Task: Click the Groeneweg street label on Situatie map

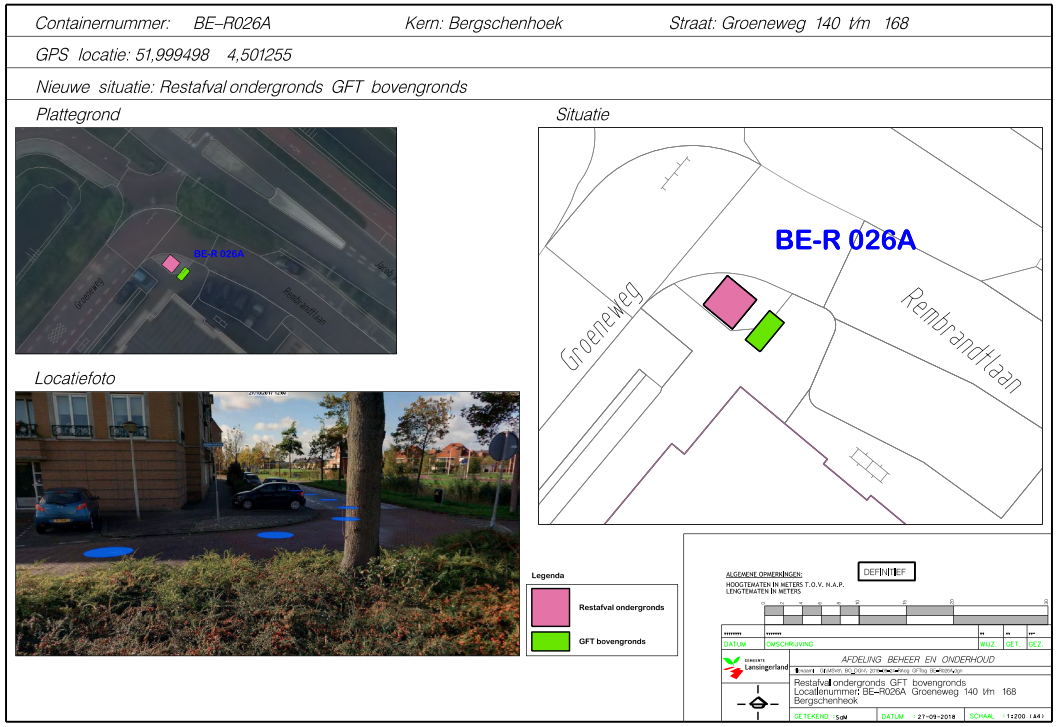Action: [x=597, y=326]
